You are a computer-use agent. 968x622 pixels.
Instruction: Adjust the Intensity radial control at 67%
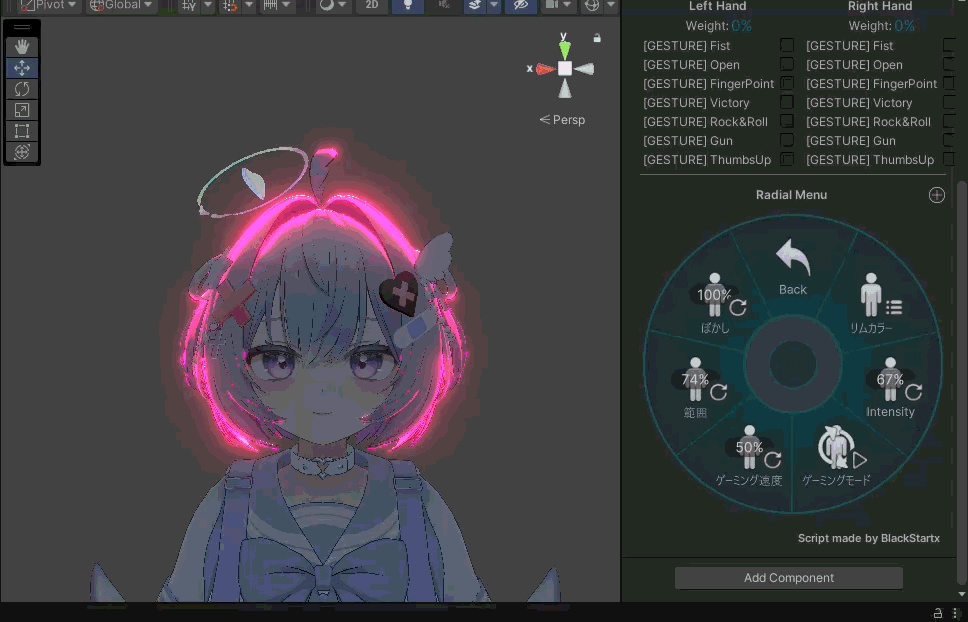[x=890, y=388]
